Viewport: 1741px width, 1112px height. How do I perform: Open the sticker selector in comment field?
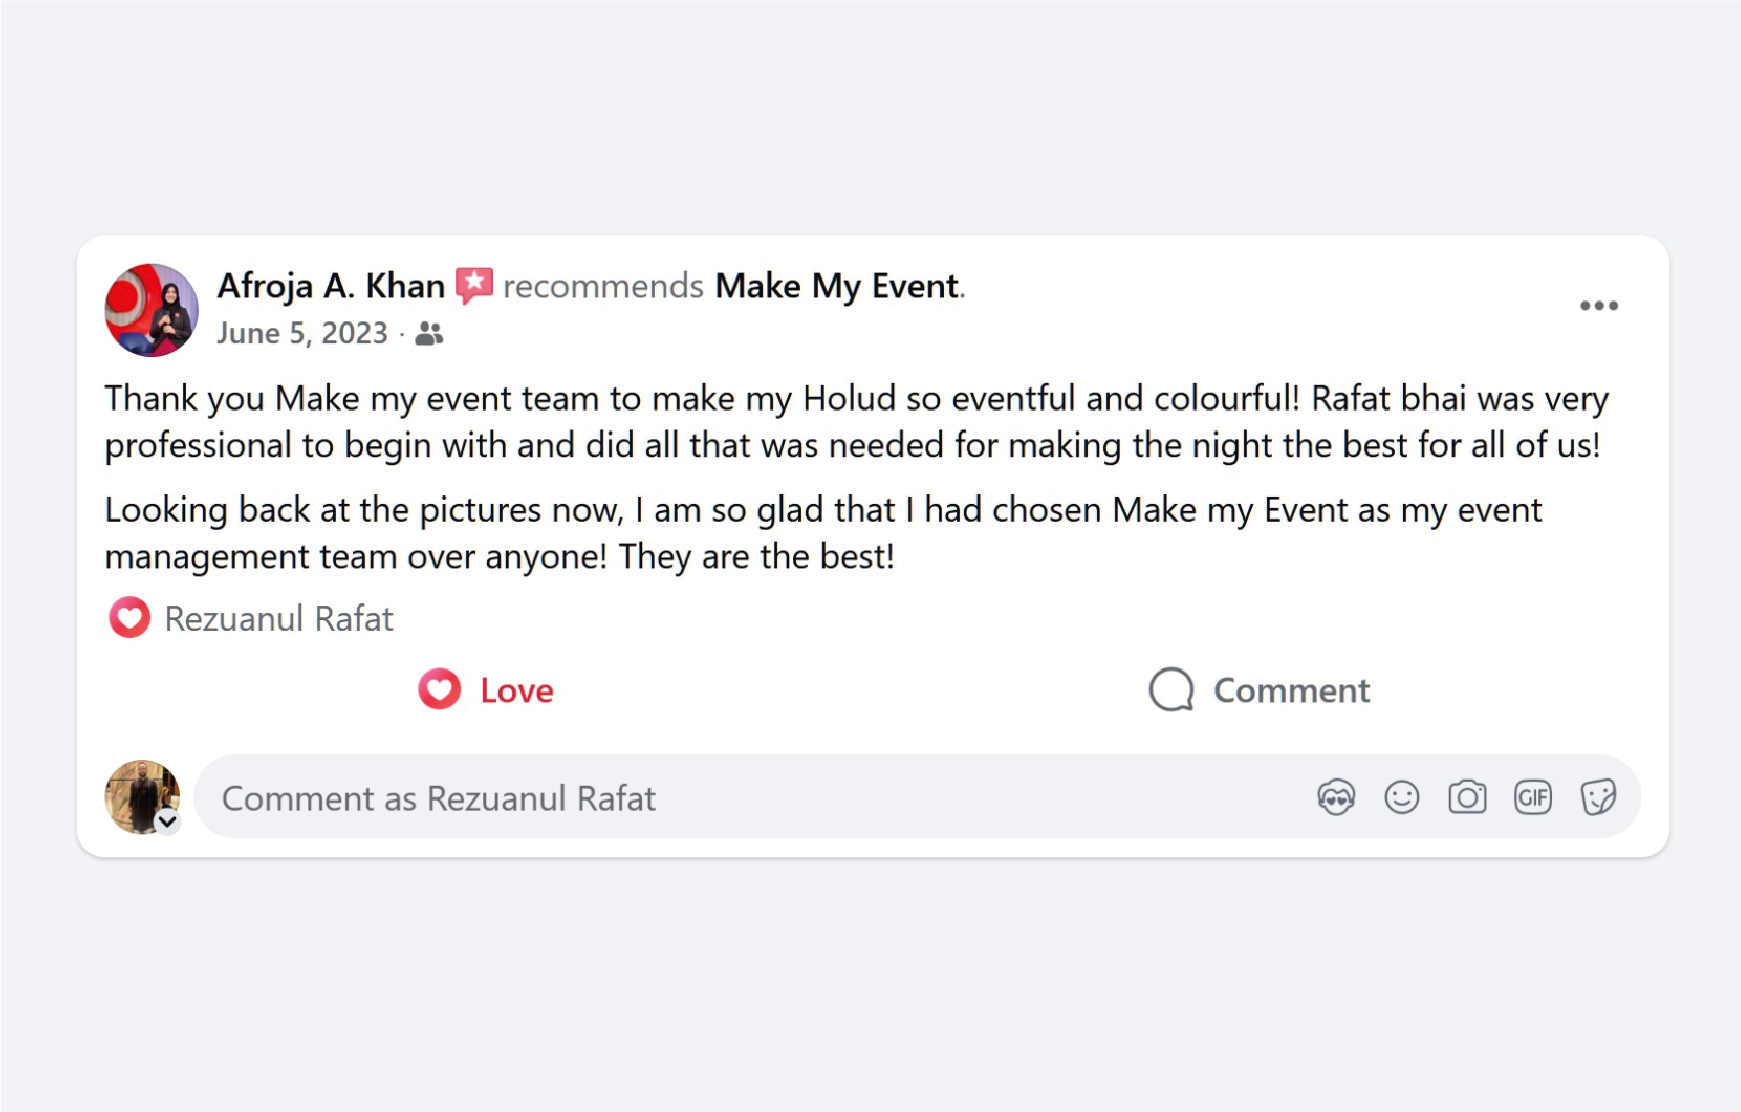coord(1597,797)
